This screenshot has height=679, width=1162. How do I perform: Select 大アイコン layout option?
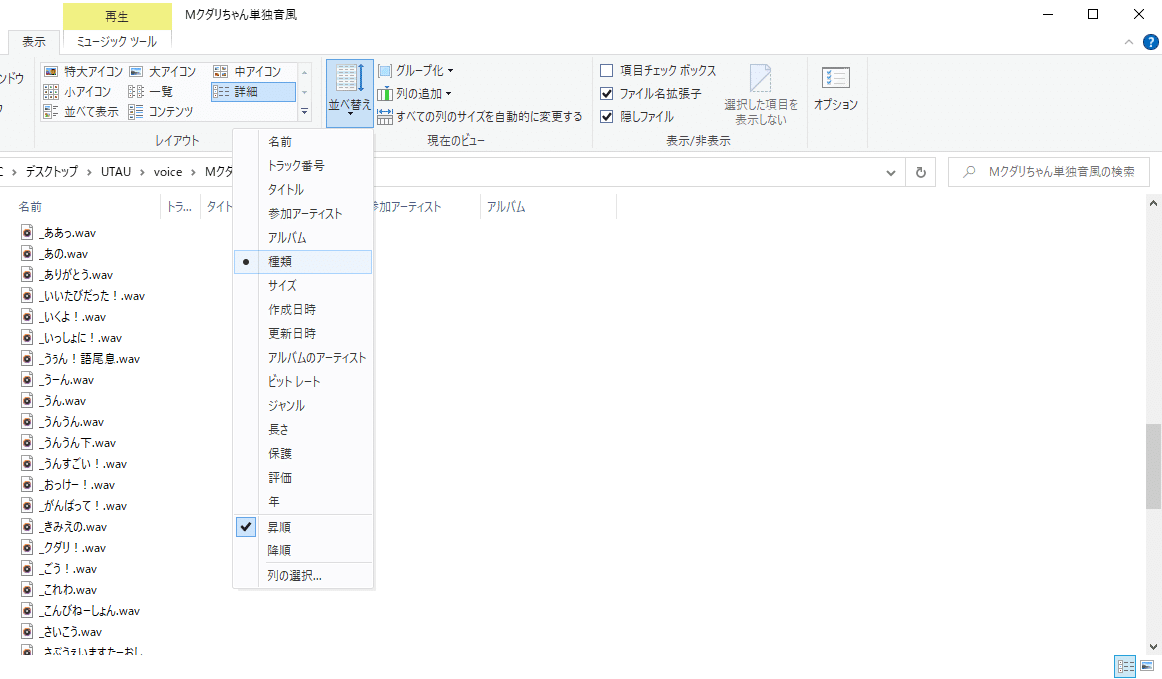pos(163,71)
